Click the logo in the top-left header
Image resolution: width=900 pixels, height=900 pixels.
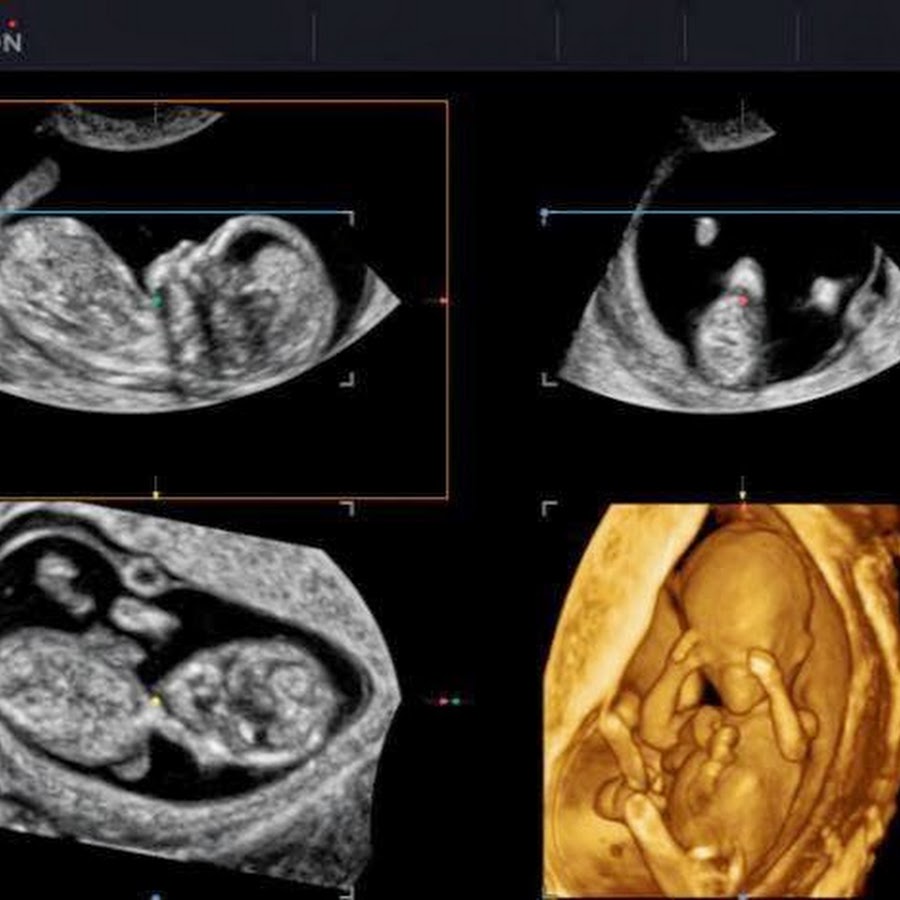(10, 38)
